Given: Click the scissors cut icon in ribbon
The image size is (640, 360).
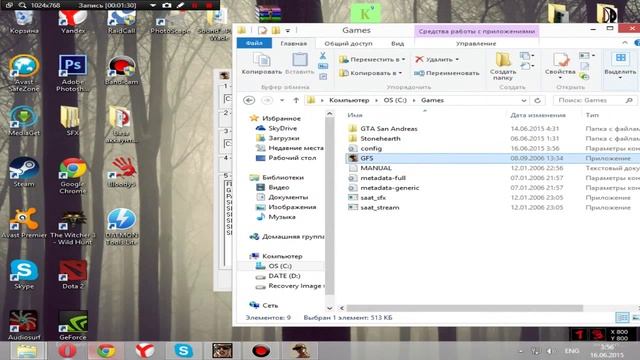Looking at the screenshot, I should 322,56.
